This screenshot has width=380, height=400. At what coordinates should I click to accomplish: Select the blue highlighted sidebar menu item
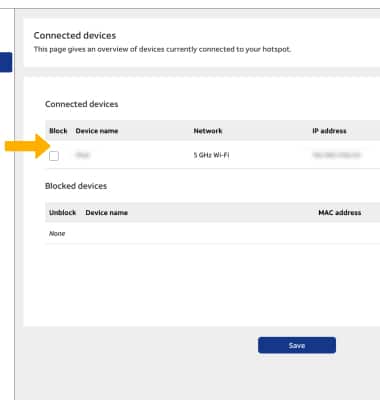(x=6, y=62)
